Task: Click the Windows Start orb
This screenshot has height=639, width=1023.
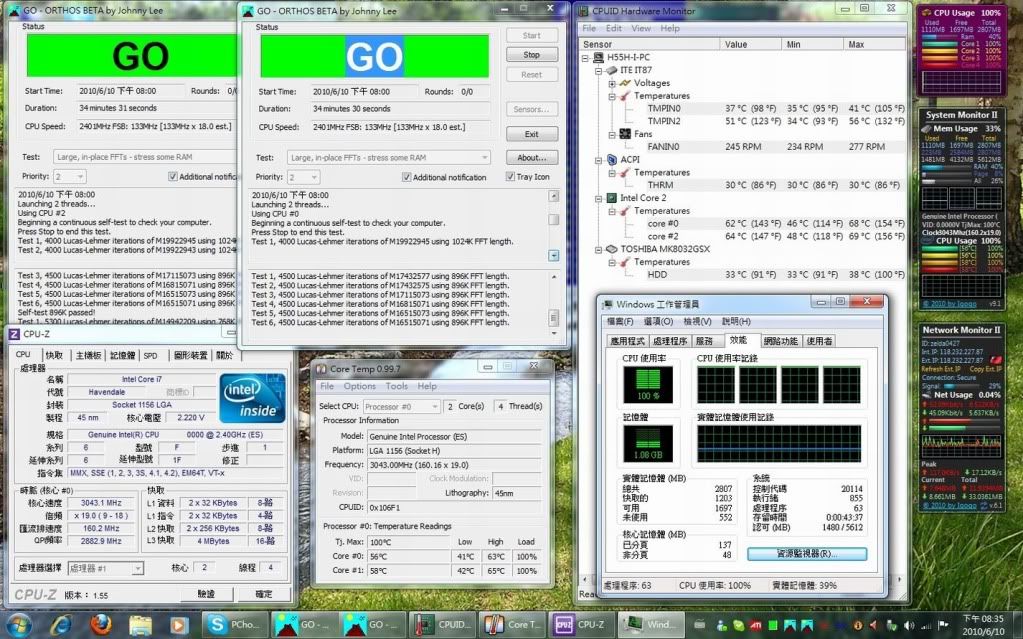Action: coord(18,625)
